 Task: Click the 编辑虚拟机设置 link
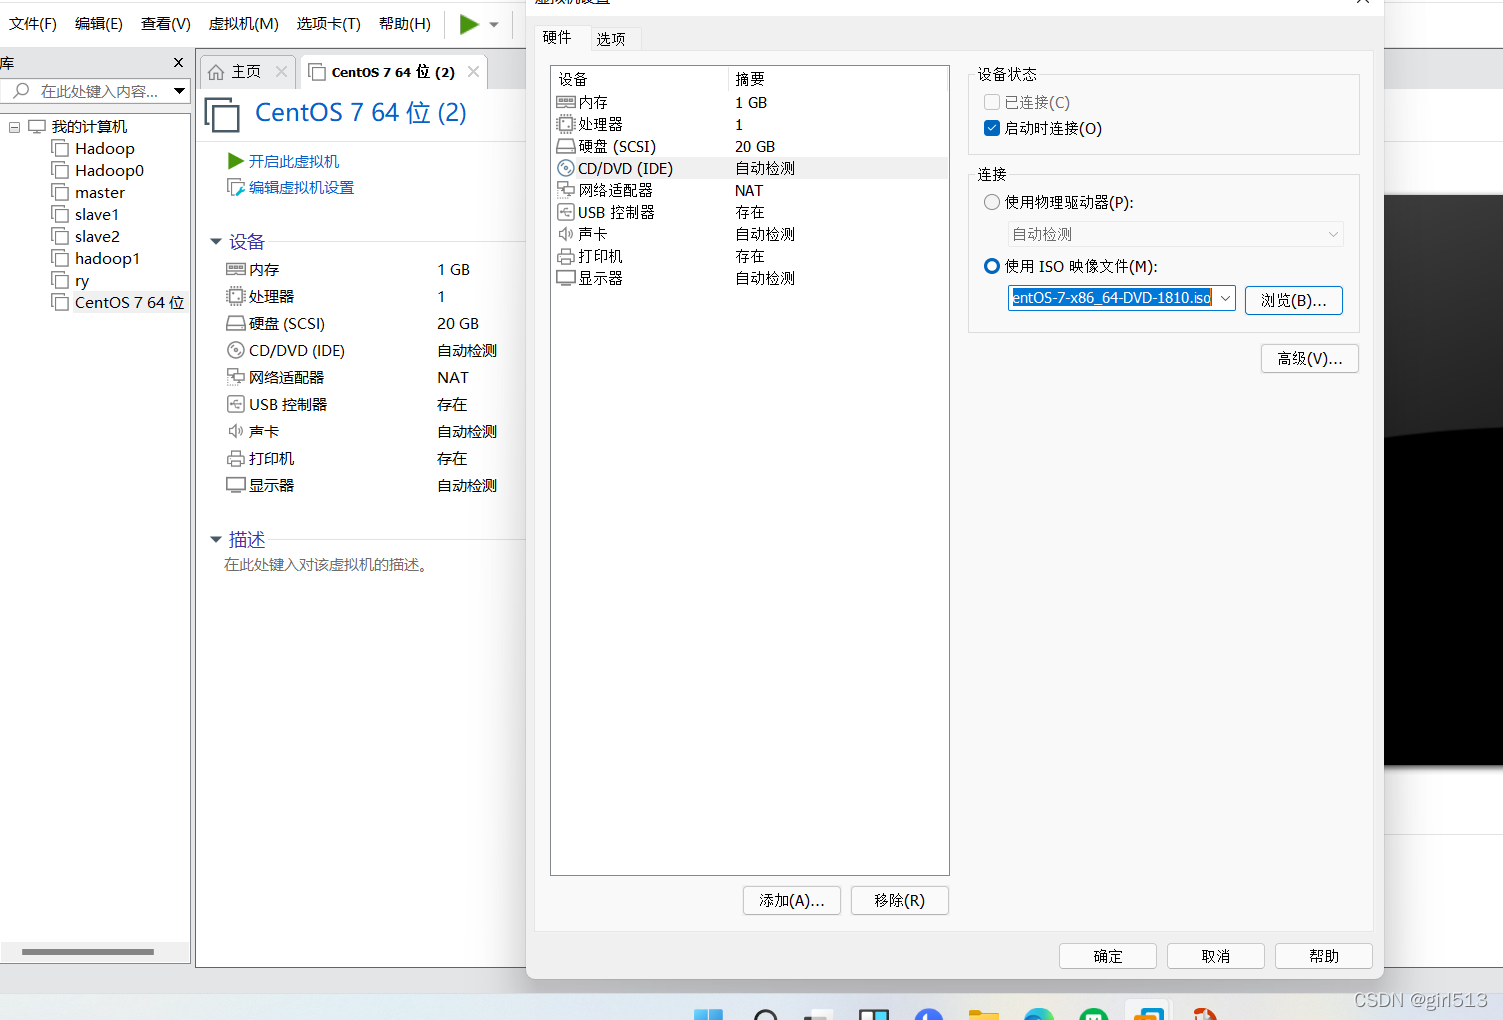pyautogui.click(x=301, y=188)
